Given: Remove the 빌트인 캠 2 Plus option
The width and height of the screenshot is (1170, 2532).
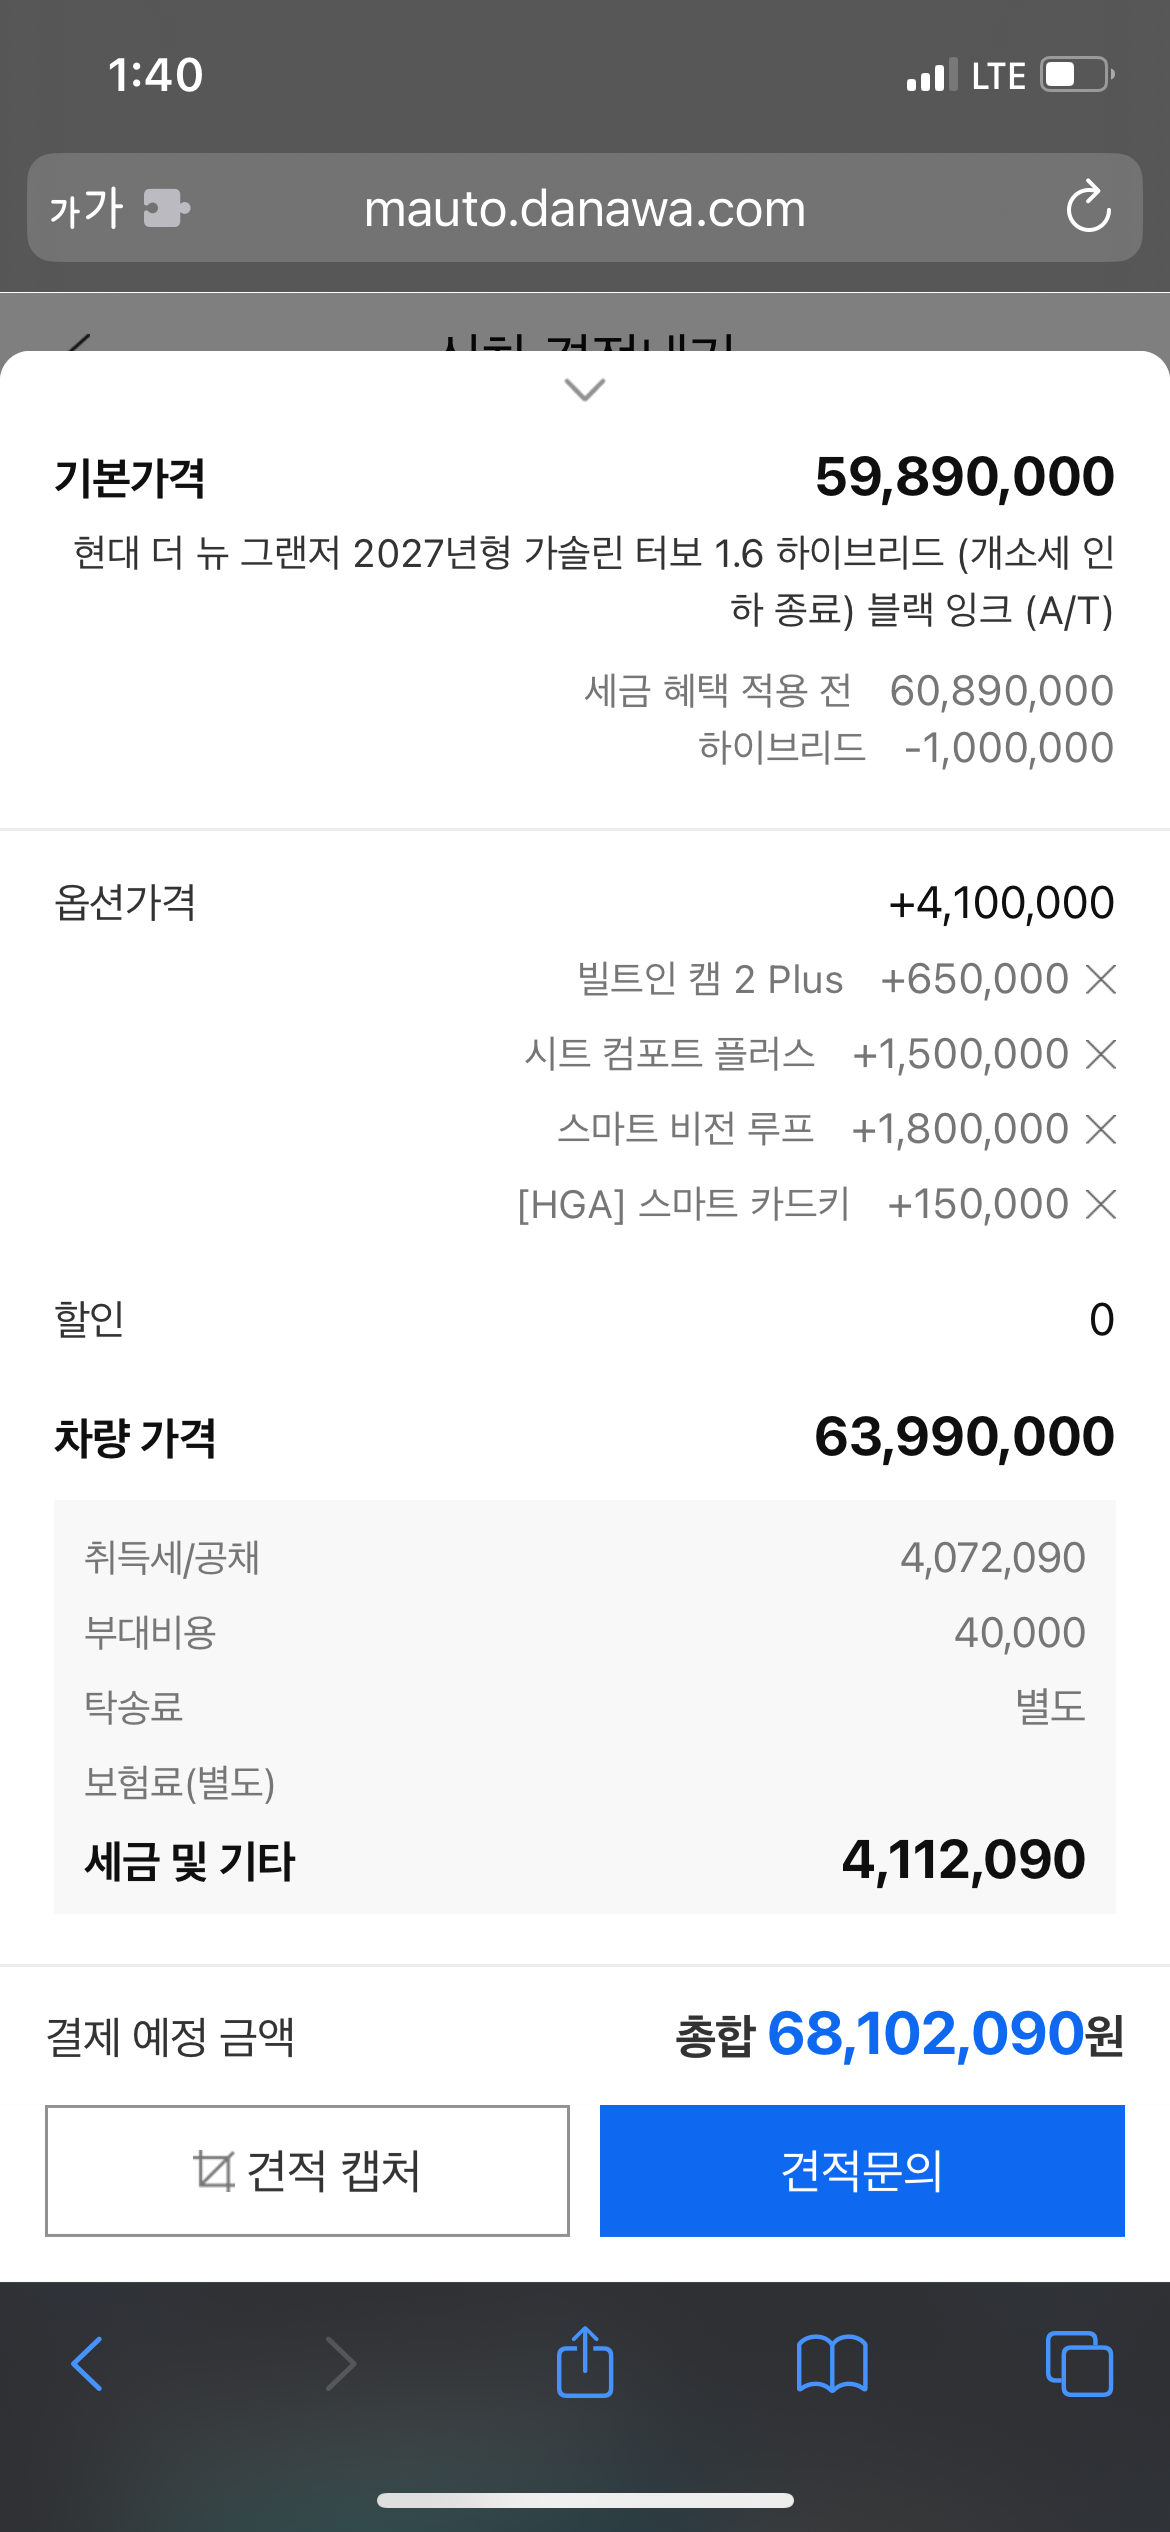Looking at the screenshot, I should 1100,979.
